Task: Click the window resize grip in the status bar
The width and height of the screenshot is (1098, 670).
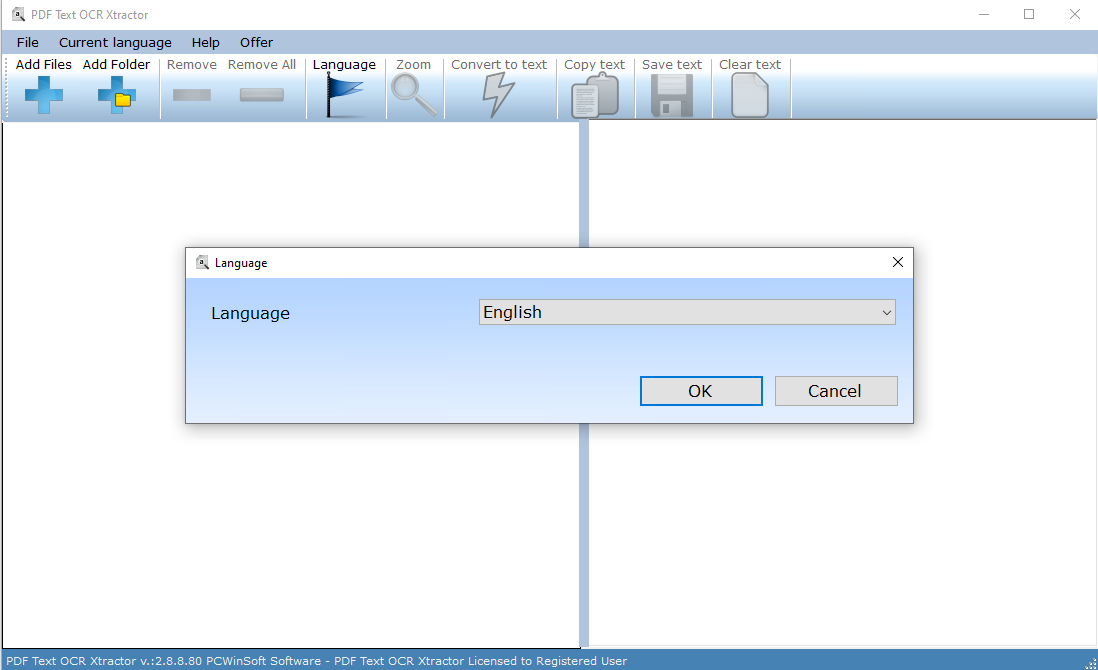Action: [1090, 662]
